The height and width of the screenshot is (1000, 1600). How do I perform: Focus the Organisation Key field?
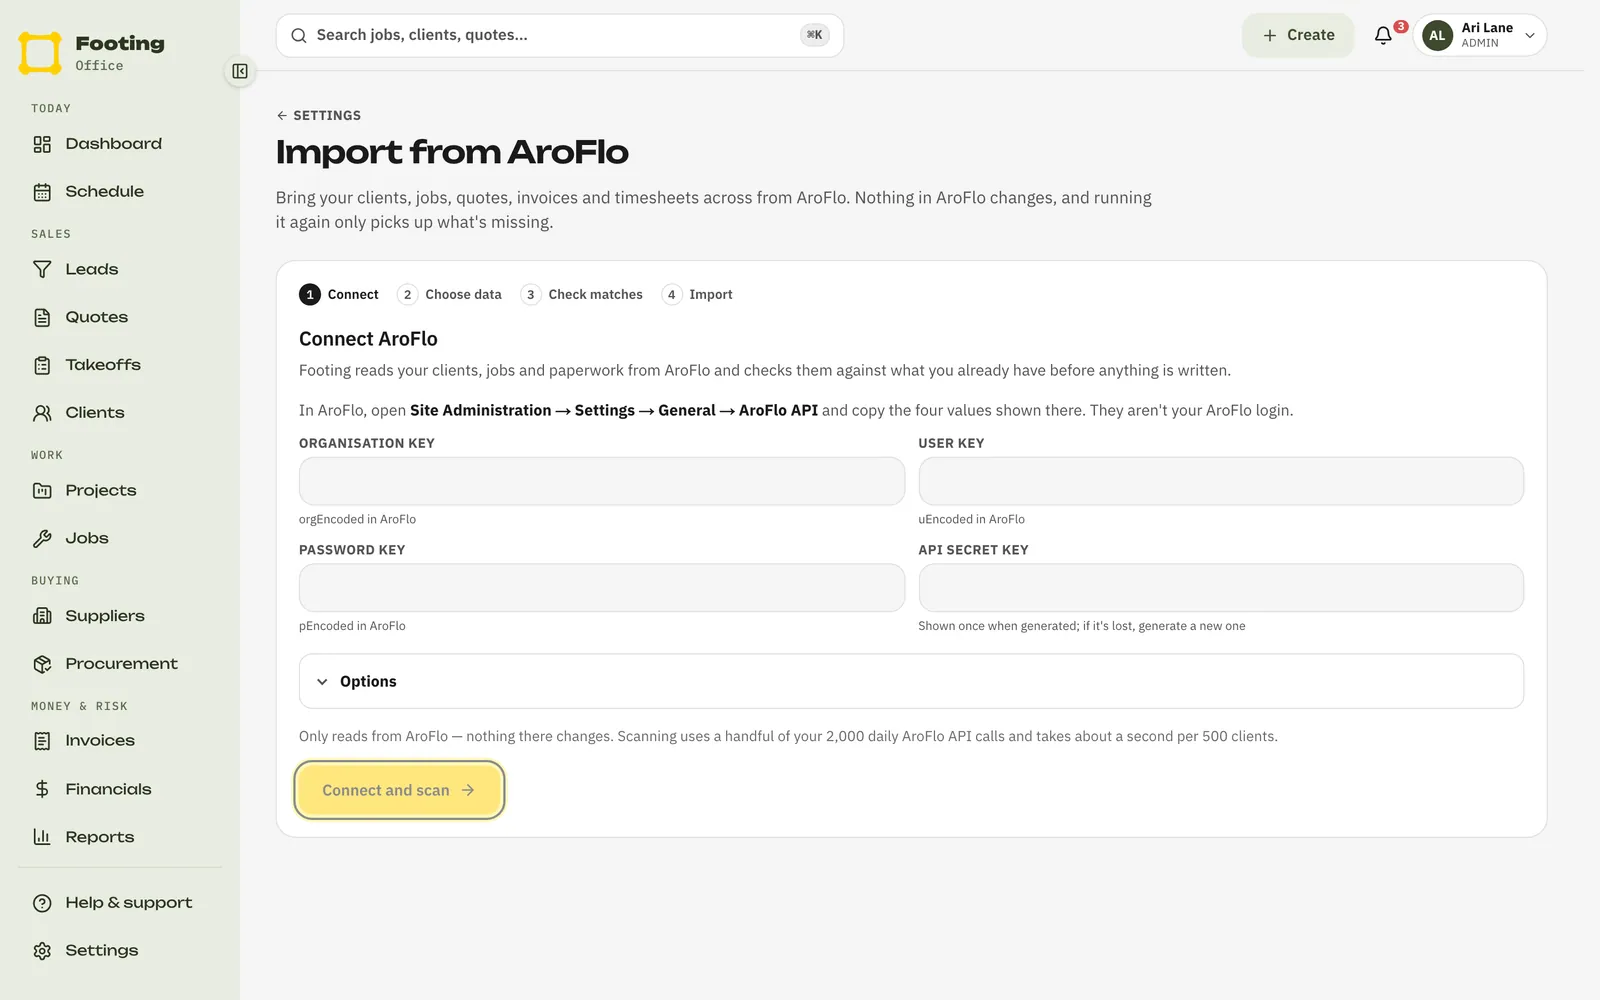pyautogui.click(x=602, y=481)
